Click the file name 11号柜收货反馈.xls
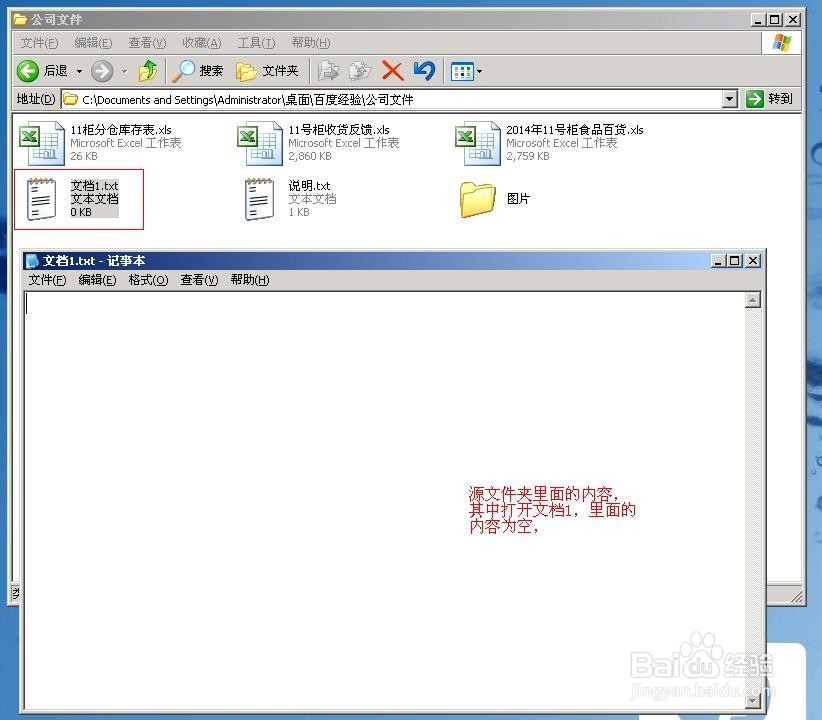The image size is (822, 720). 339,130
